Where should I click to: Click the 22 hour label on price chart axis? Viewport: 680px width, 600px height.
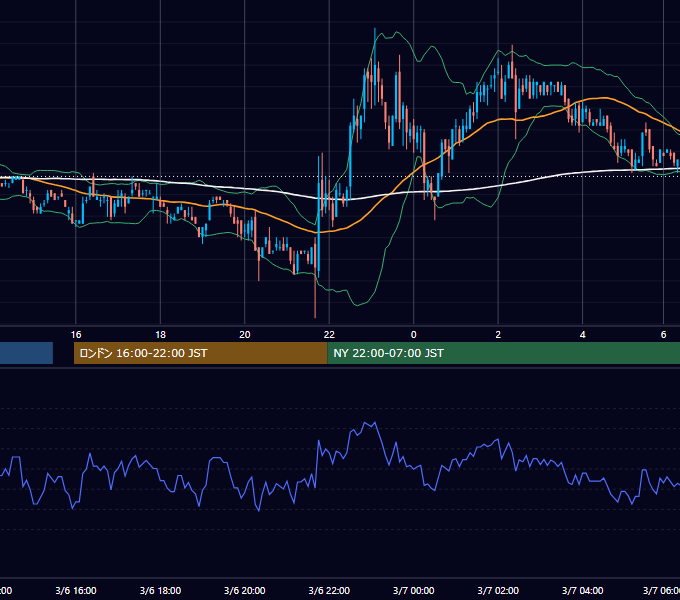[329, 335]
